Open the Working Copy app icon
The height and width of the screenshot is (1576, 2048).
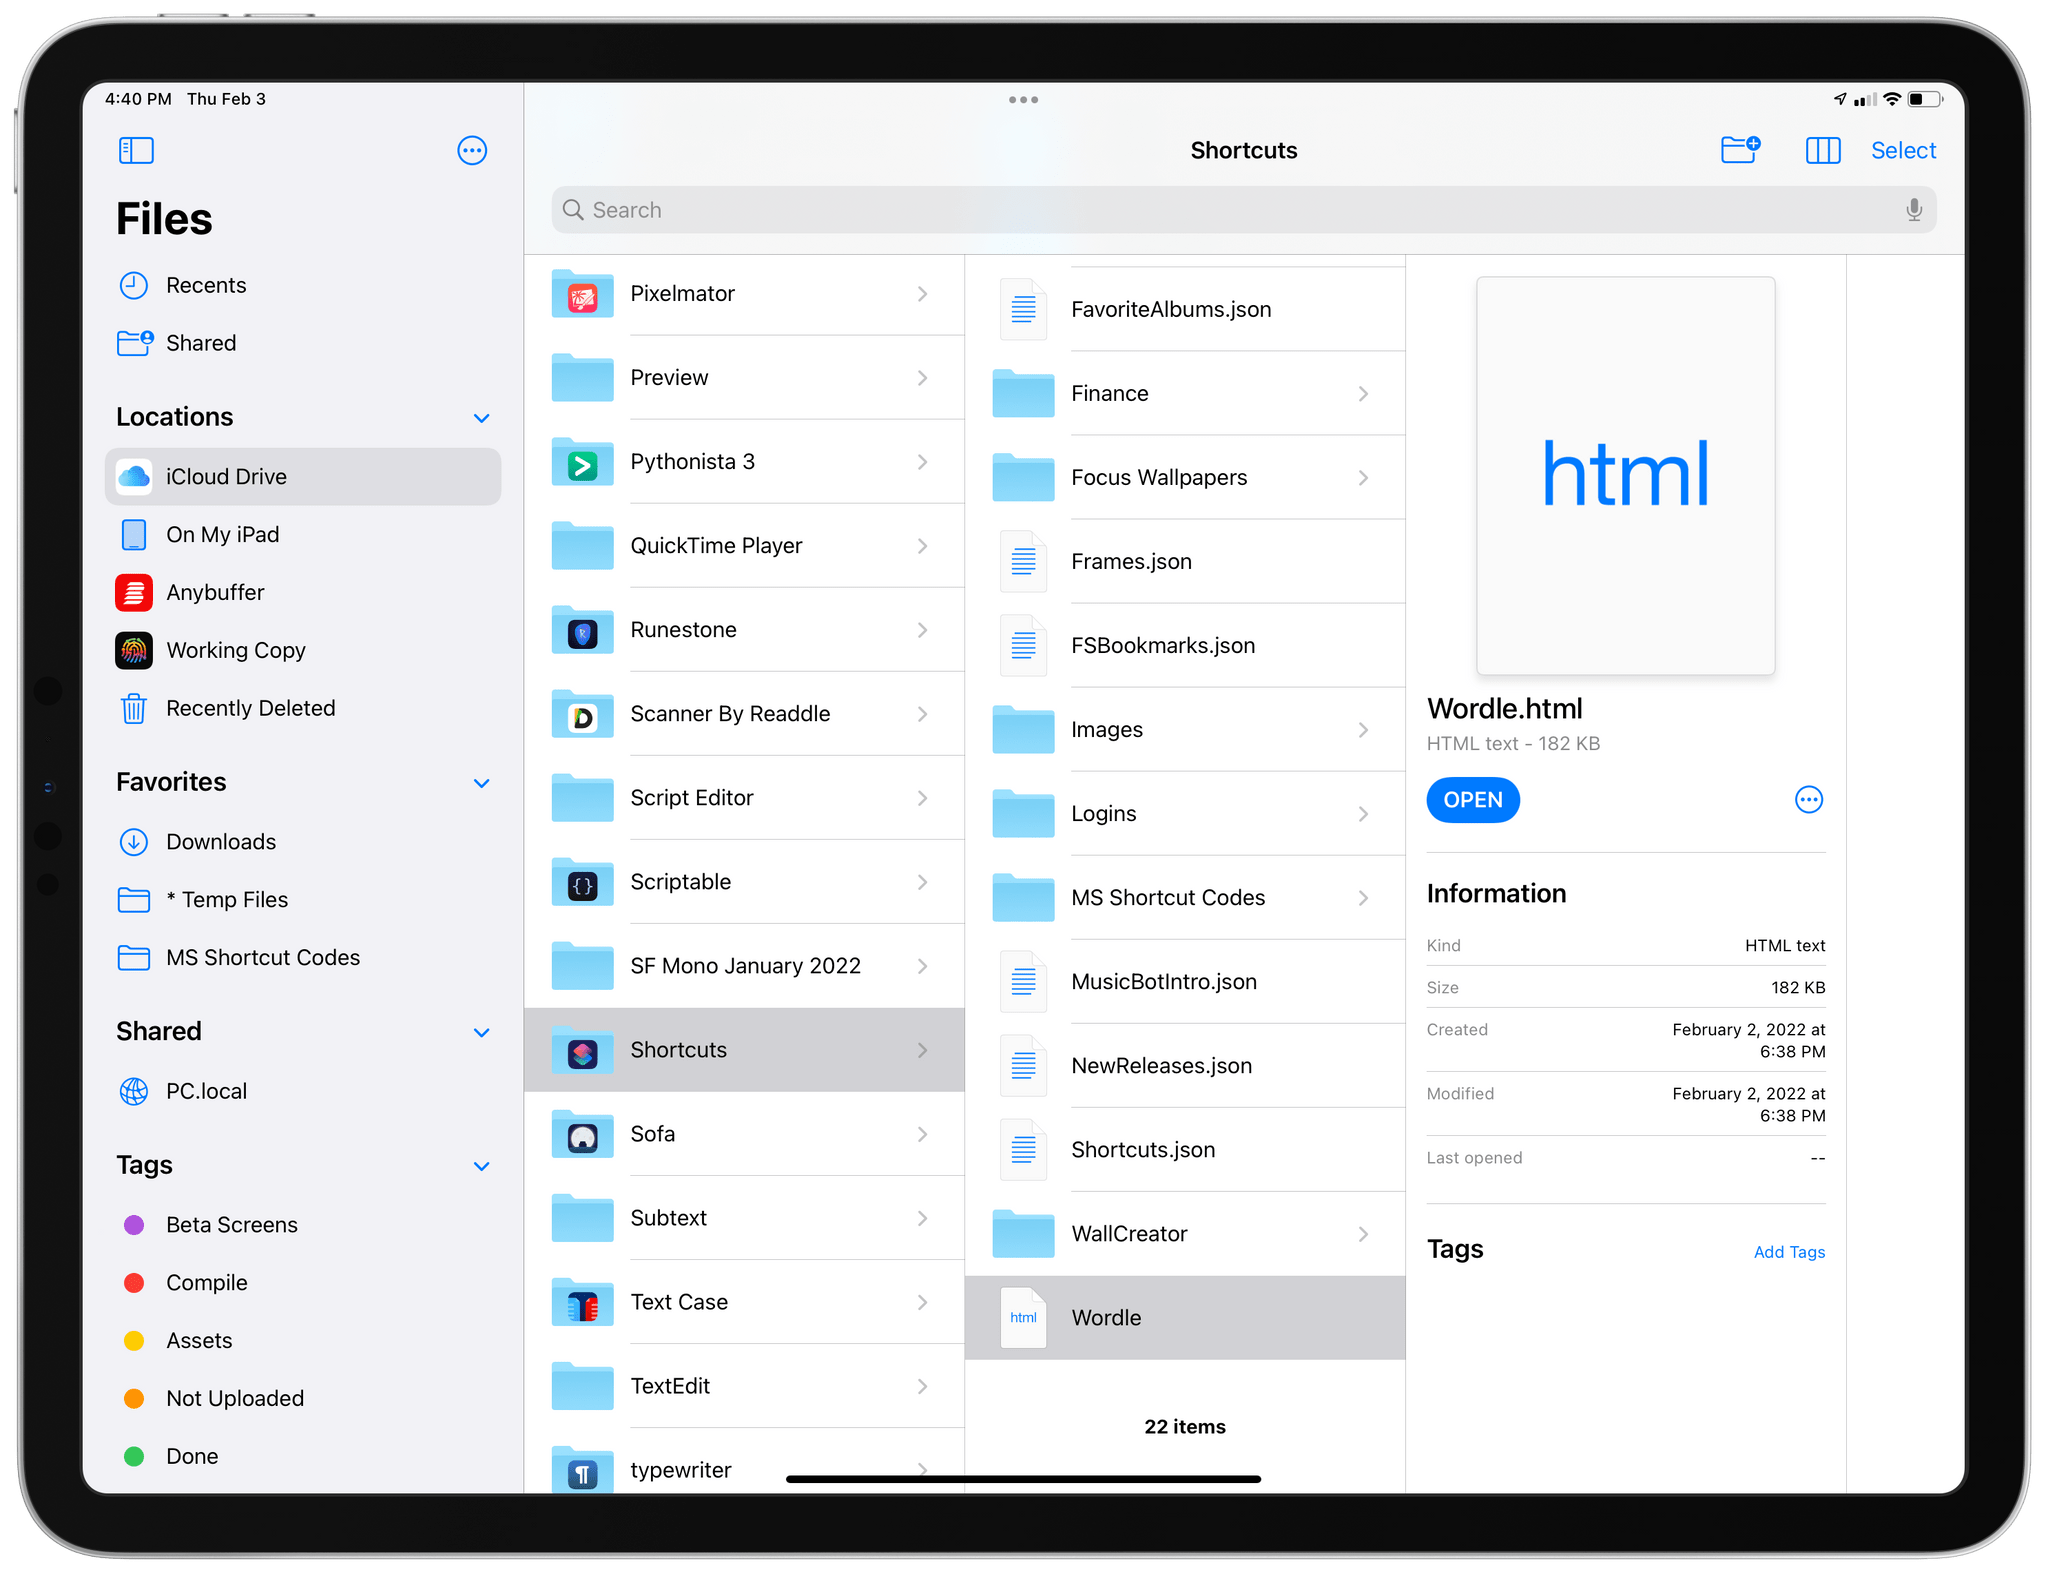point(136,649)
